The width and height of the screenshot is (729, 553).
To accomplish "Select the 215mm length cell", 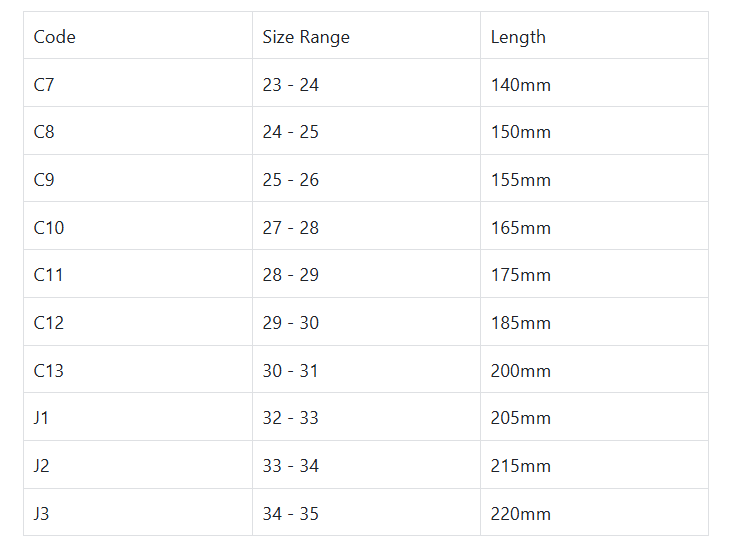I will (520, 466).
